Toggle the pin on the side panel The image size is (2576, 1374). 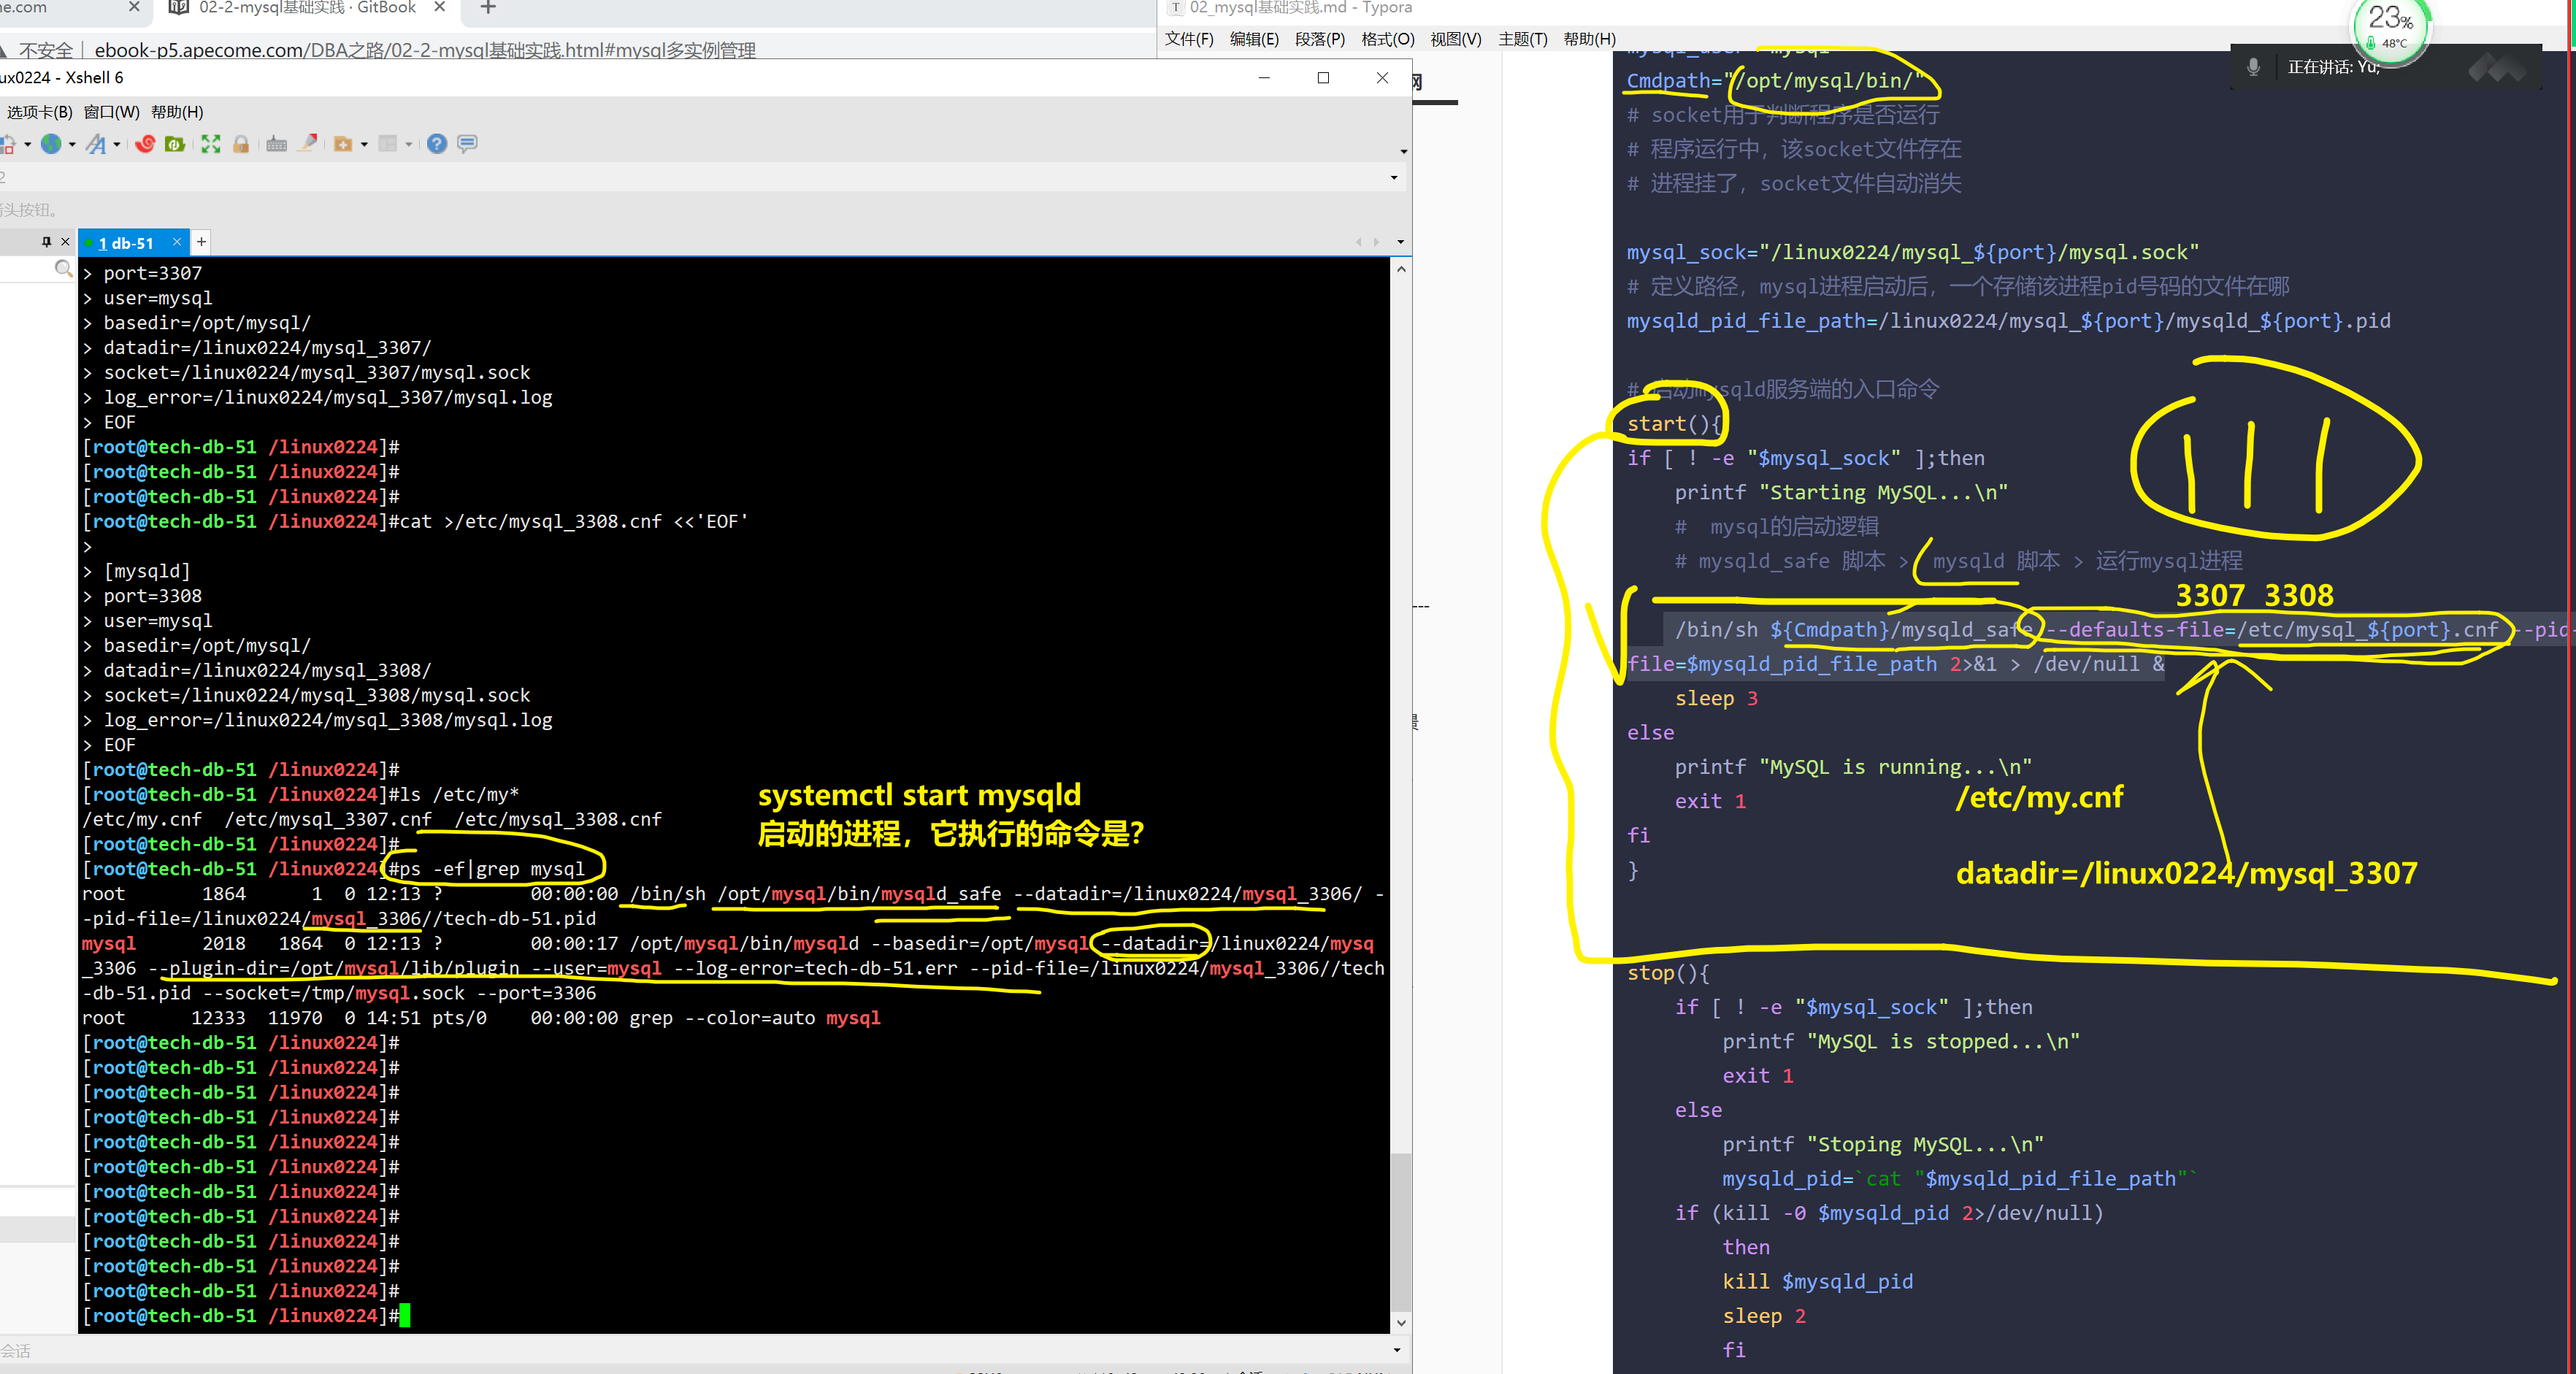click(x=46, y=242)
